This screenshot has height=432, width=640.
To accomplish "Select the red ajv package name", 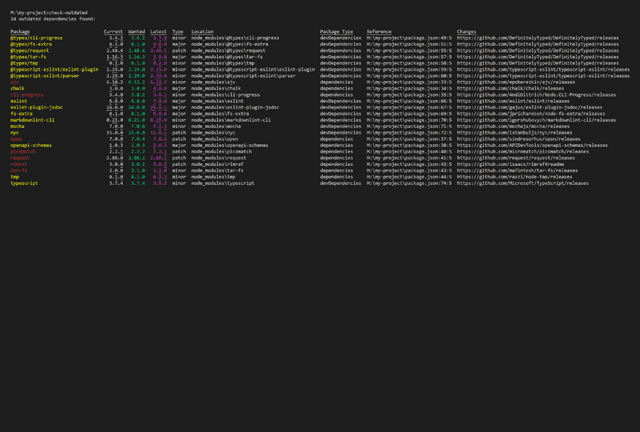I will (15, 82).
